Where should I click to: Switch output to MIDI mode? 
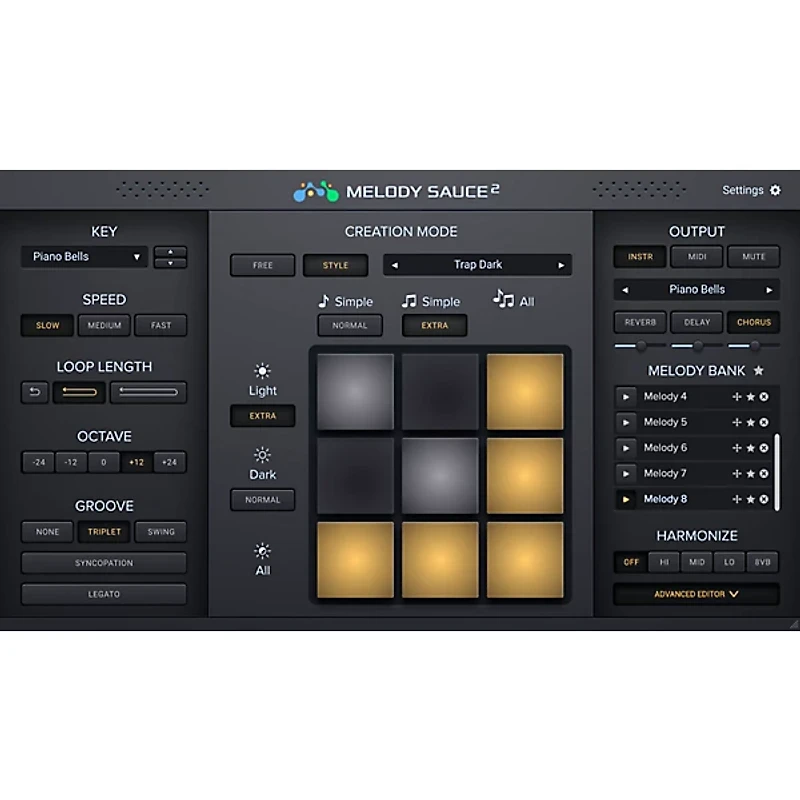tap(696, 256)
